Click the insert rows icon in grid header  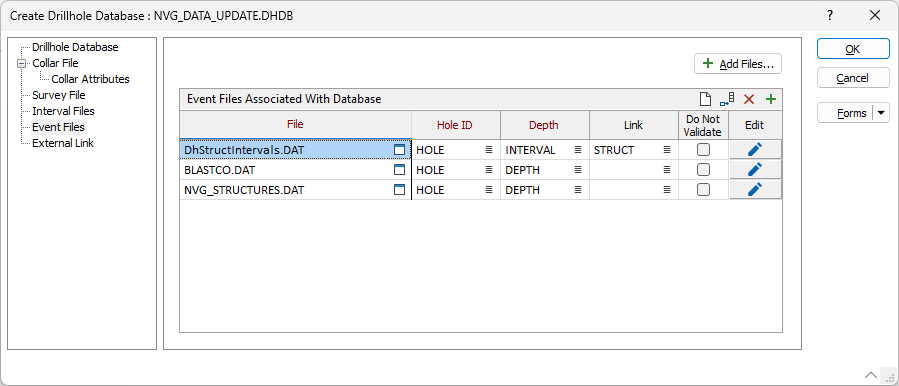[x=727, y=99]
